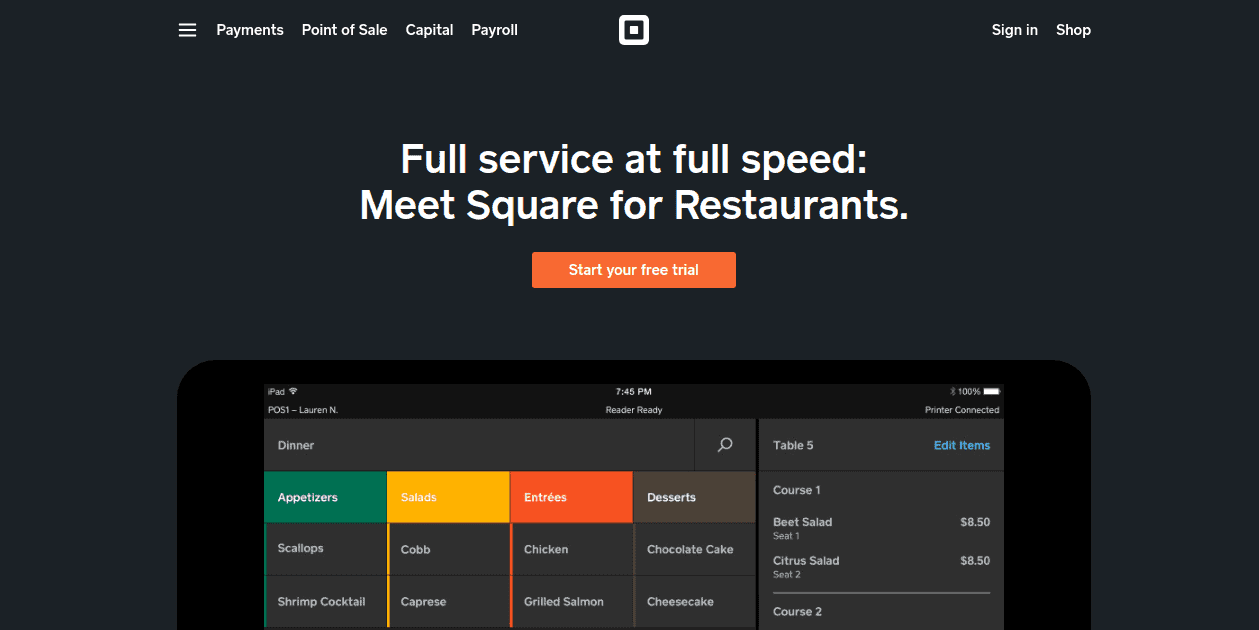Select the Grilled Salmon entrée
1259x630 pixels.
coord(571,602)
